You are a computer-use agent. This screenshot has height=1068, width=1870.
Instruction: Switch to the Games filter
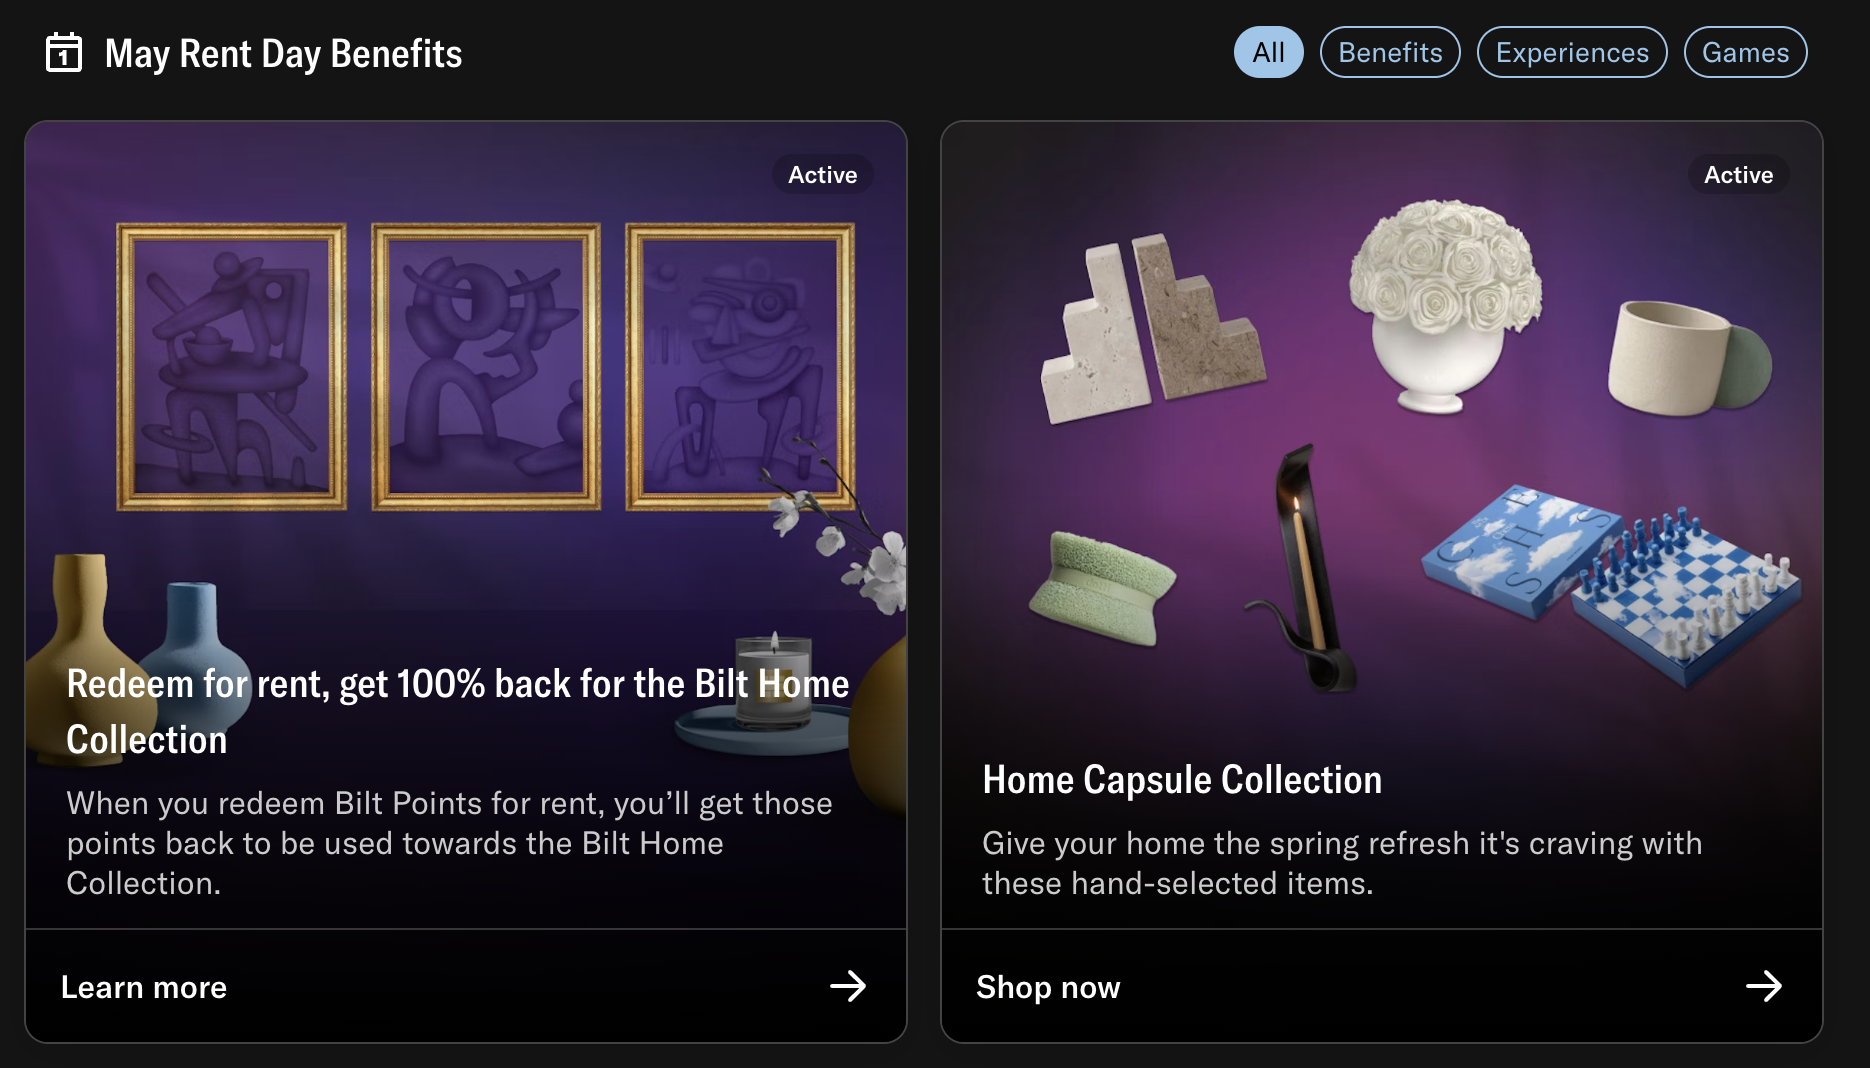[1745, 53]
